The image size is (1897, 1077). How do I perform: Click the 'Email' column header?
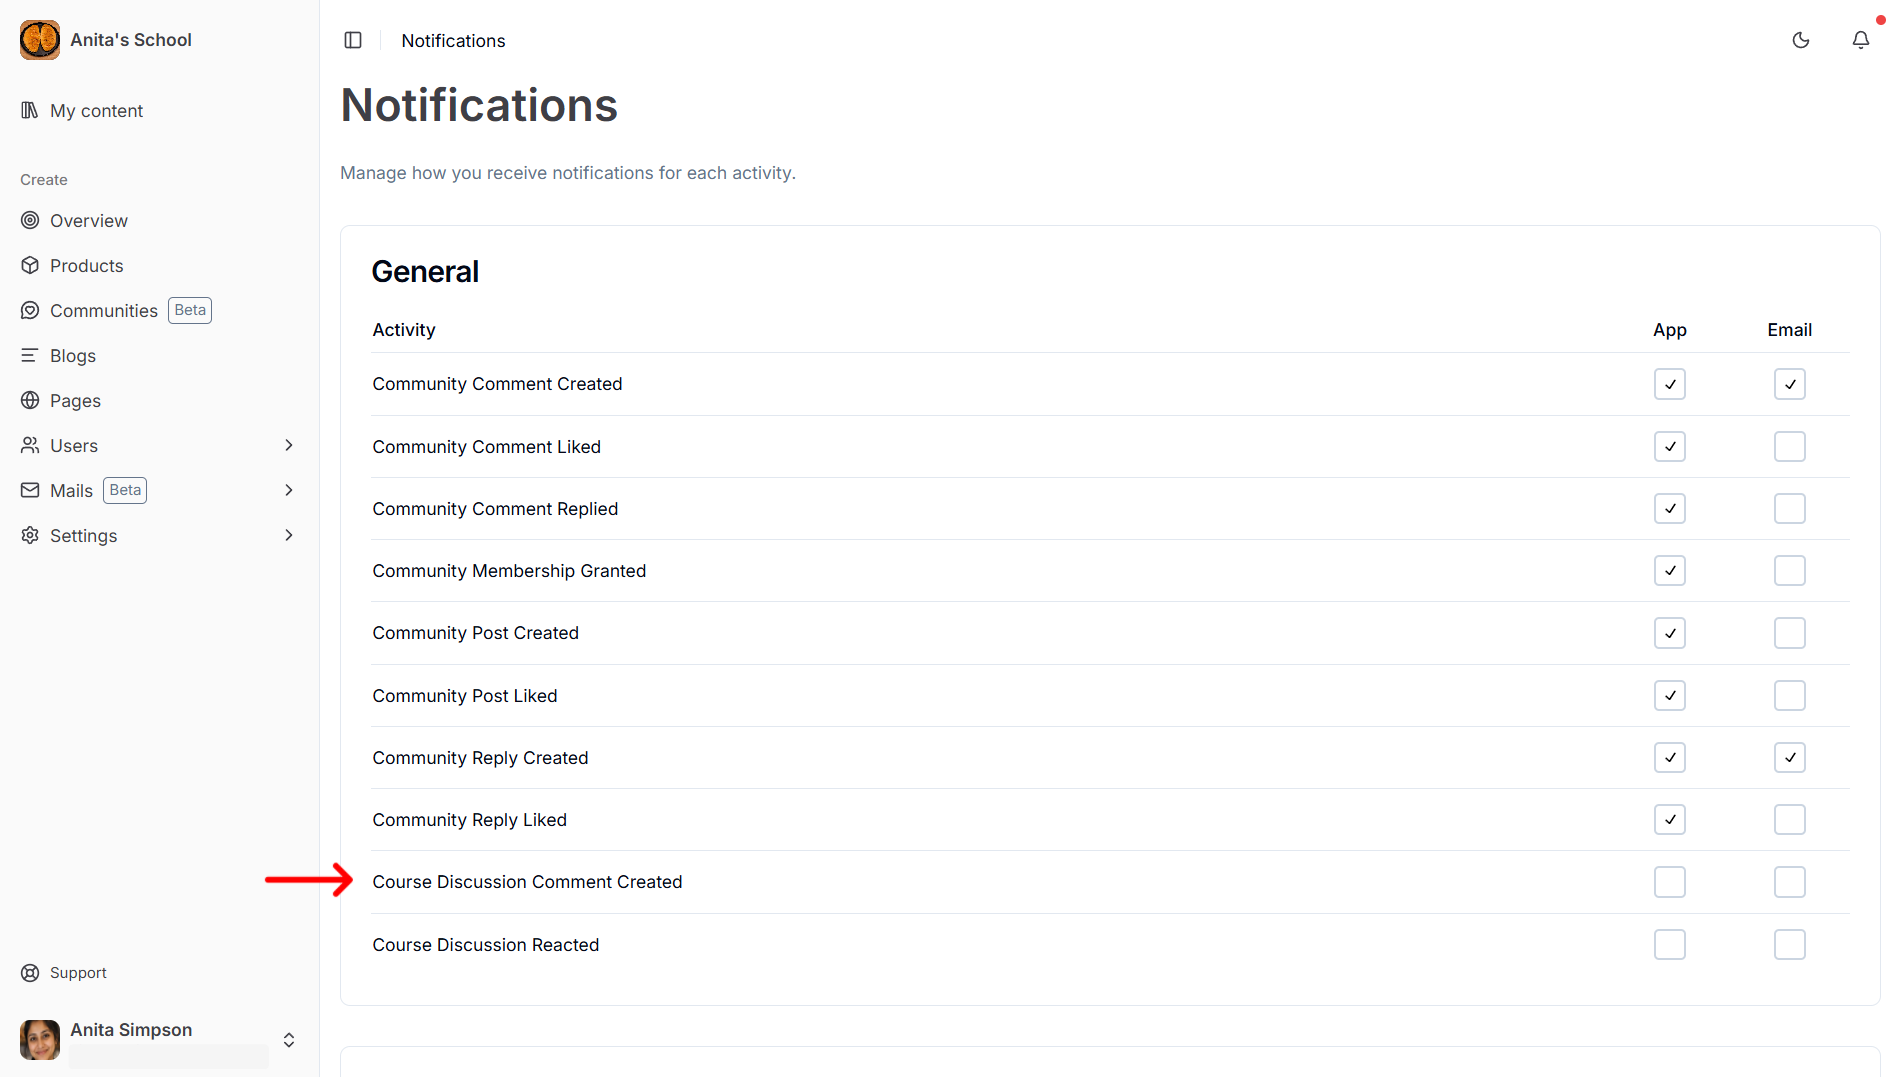pyautogui.click(x=1790, y=330)
